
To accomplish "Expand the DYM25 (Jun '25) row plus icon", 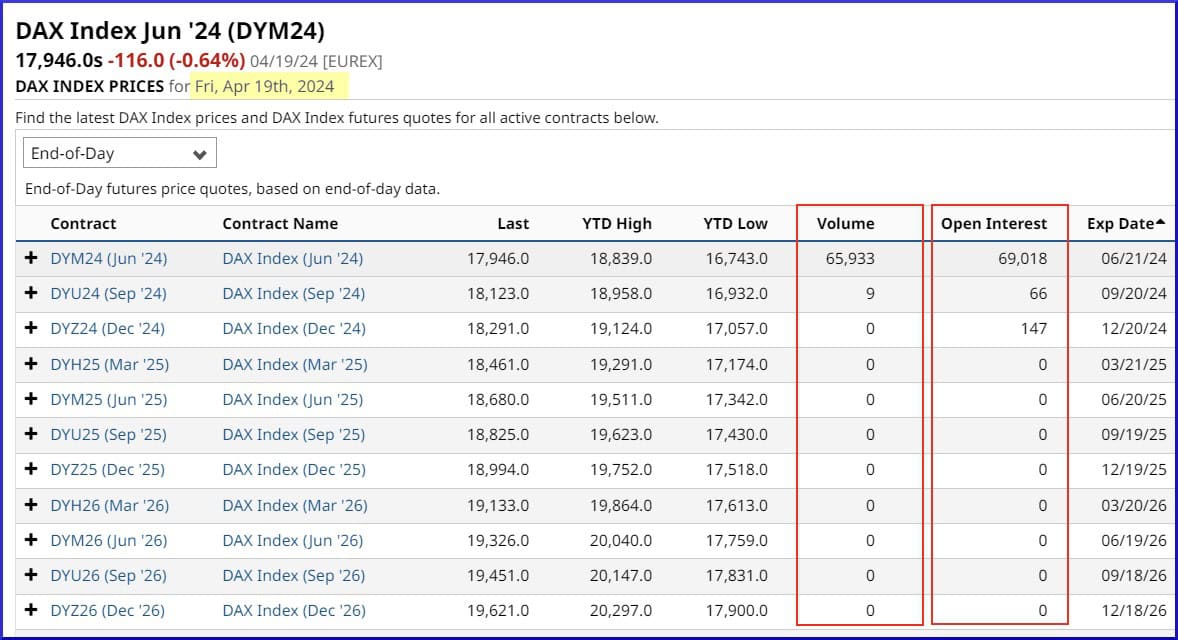I will [x=32, y=399].
